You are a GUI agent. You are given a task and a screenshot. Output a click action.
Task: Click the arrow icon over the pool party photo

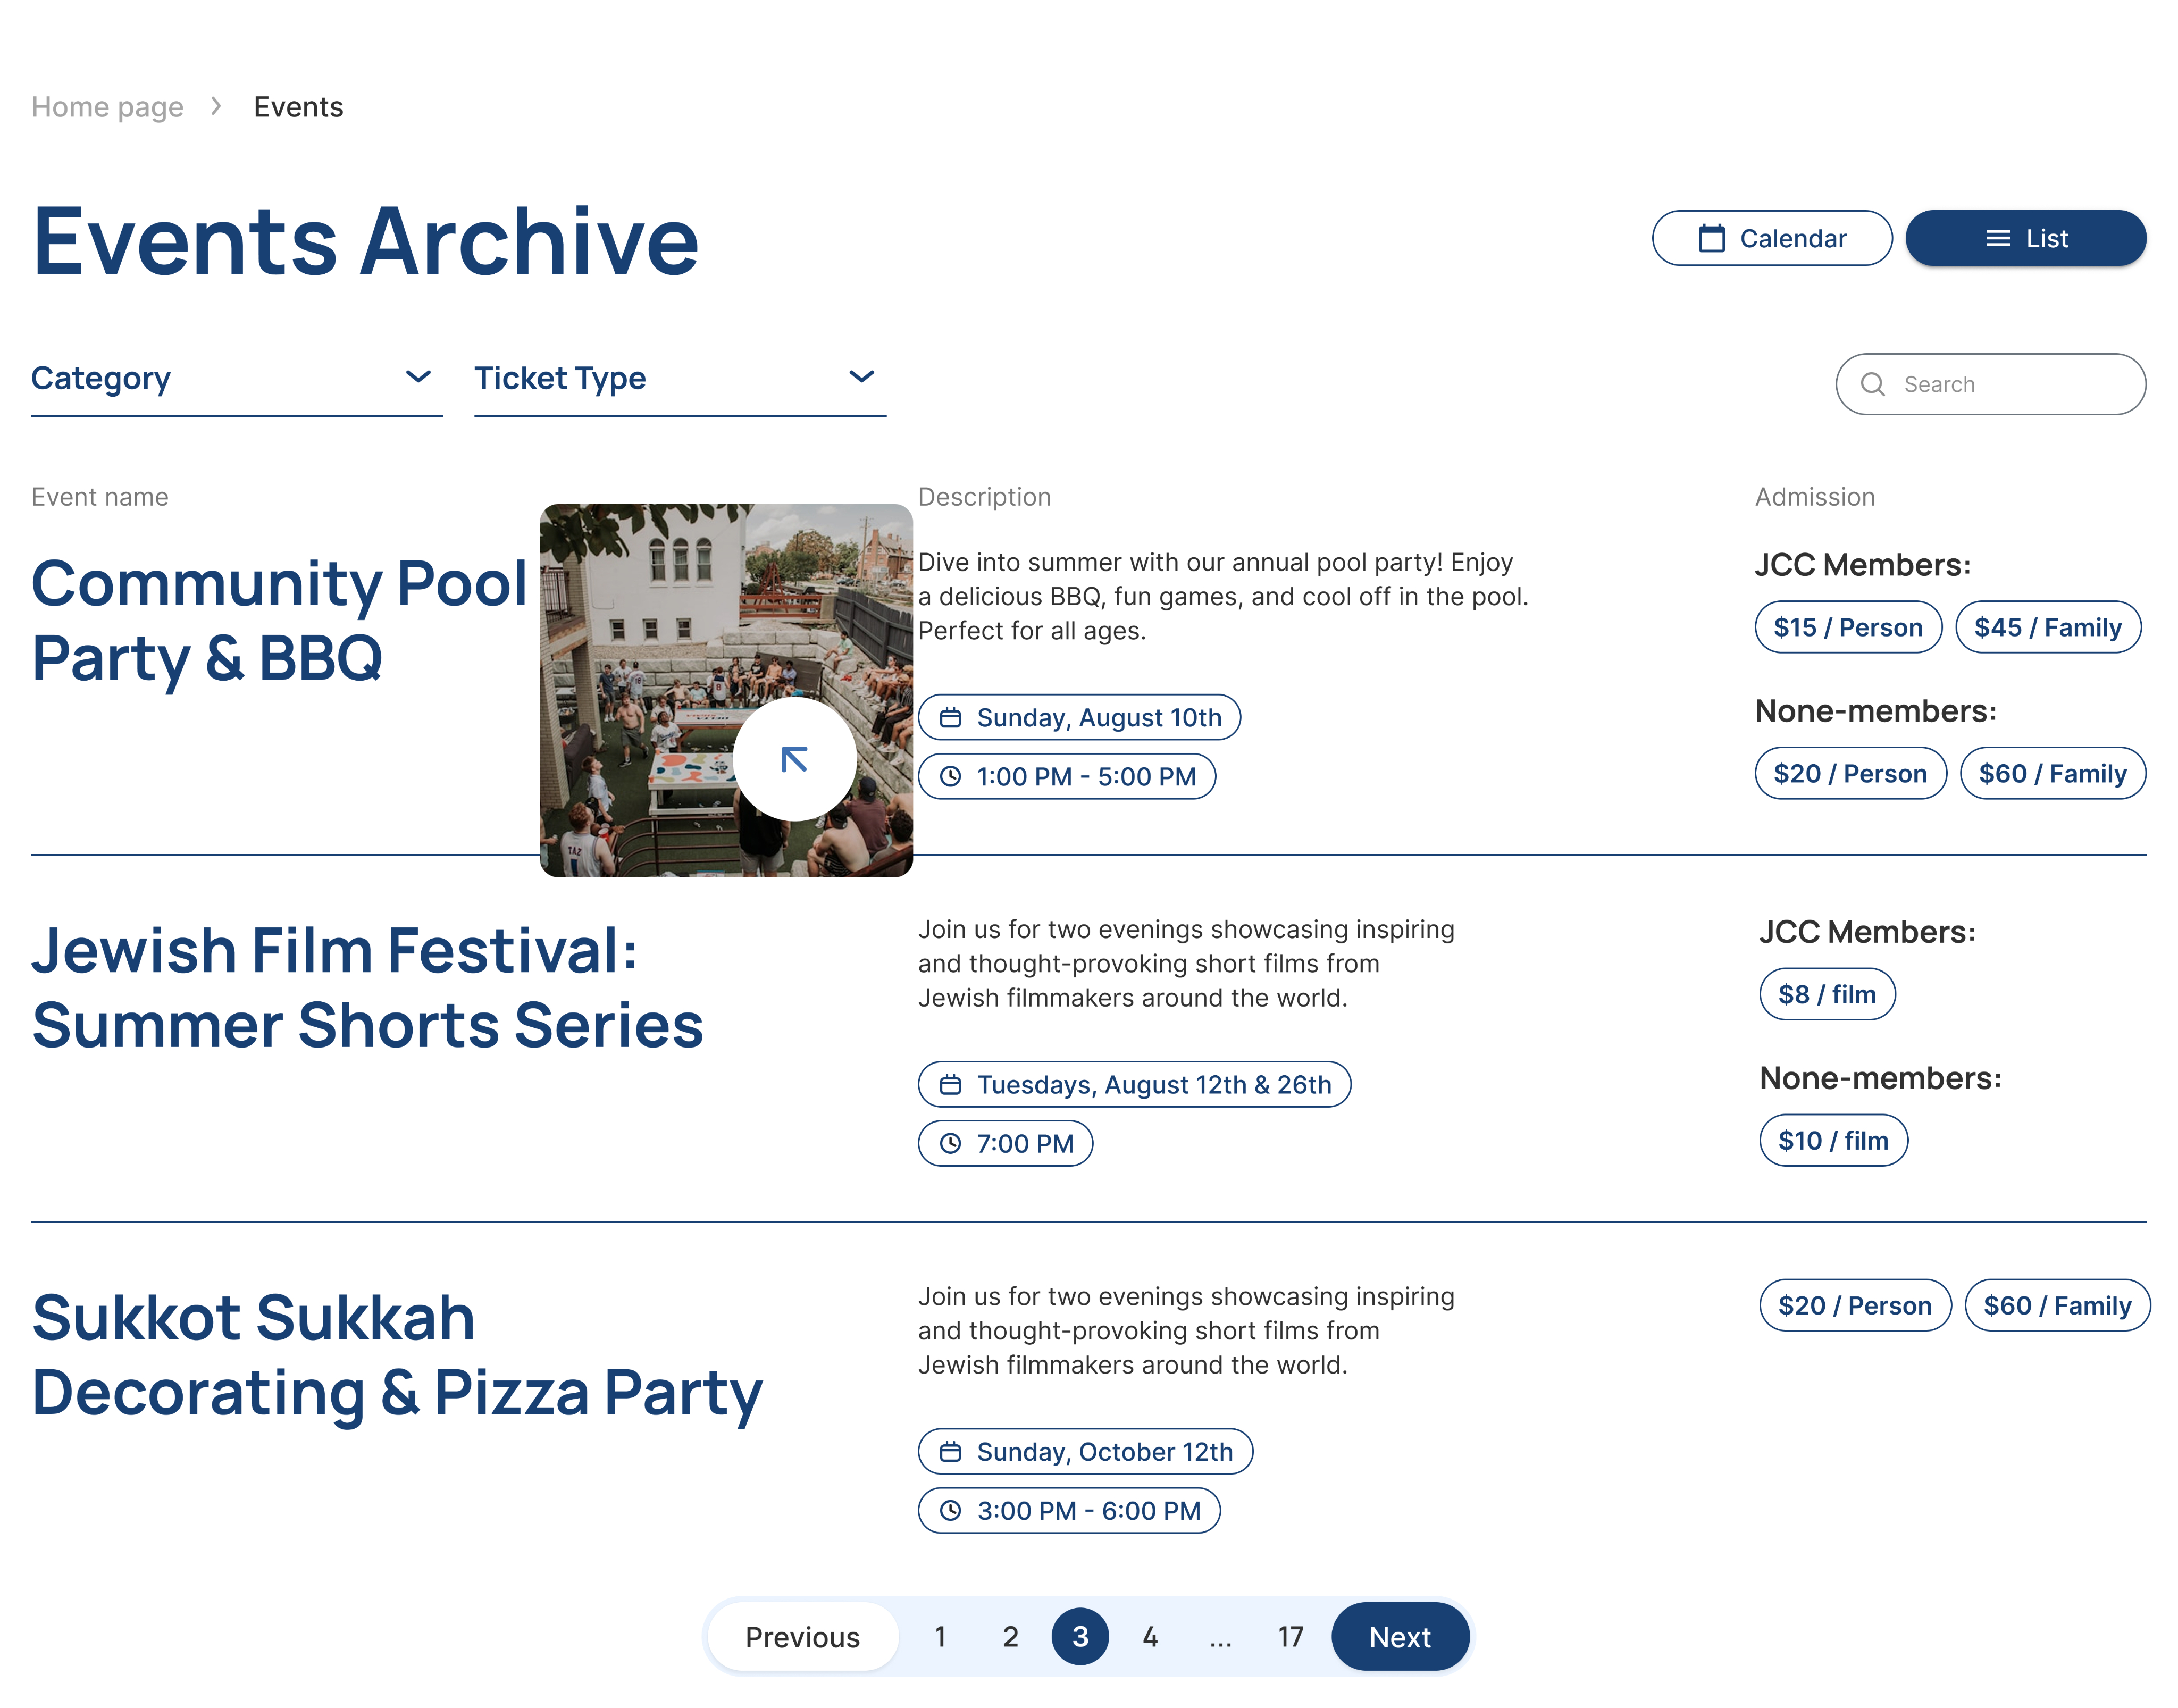click(795, 760)
